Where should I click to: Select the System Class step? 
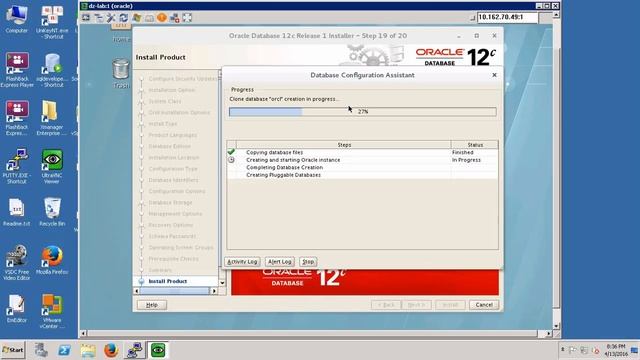tap(164, 101)
